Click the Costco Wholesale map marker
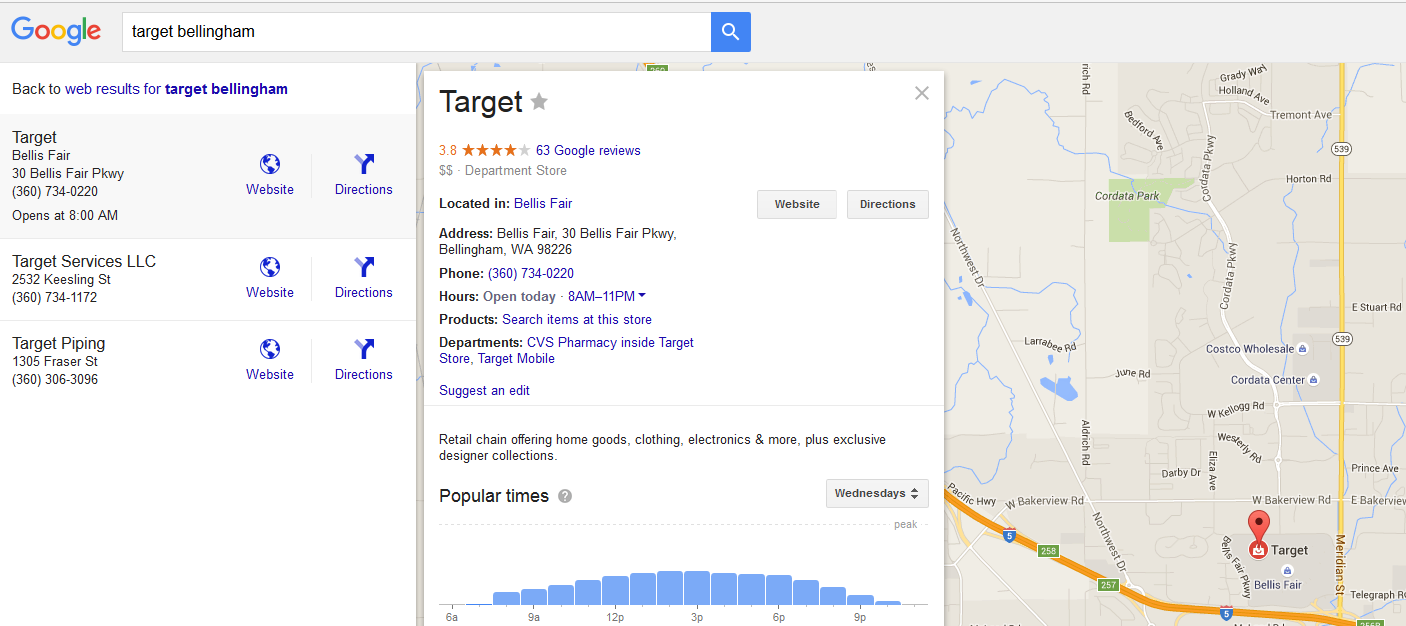The width and height of the screenshot is (1406, 626). [x=1302, y=349]
